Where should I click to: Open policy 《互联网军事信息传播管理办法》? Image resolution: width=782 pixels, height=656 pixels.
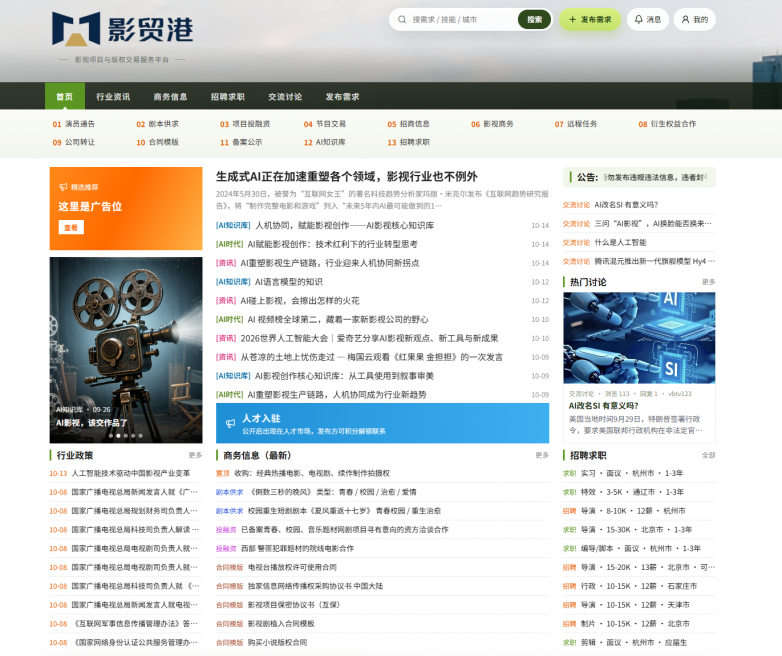tap(136, 624)
